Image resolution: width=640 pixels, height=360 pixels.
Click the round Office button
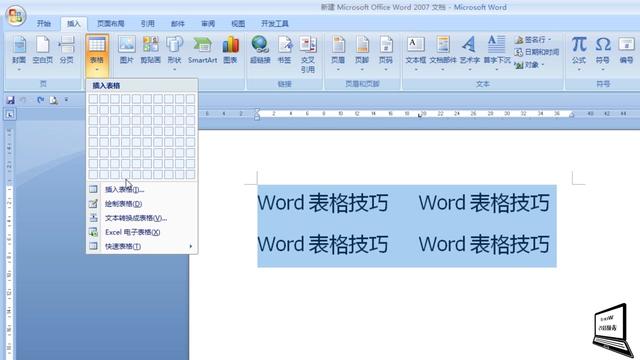click(16, 16)
